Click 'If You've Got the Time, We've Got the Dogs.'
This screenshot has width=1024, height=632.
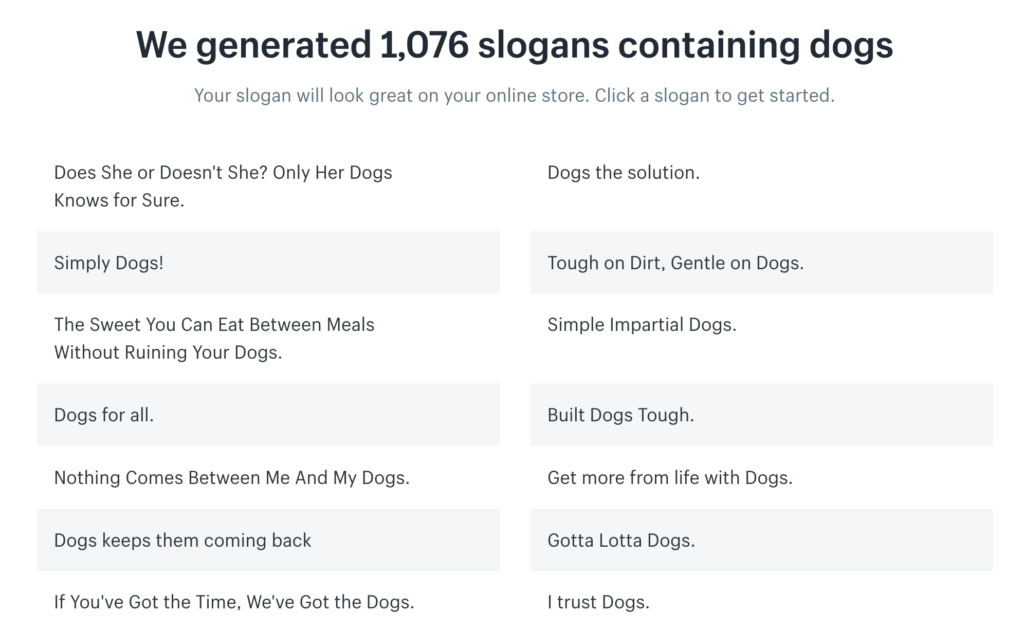coord(233,602)
